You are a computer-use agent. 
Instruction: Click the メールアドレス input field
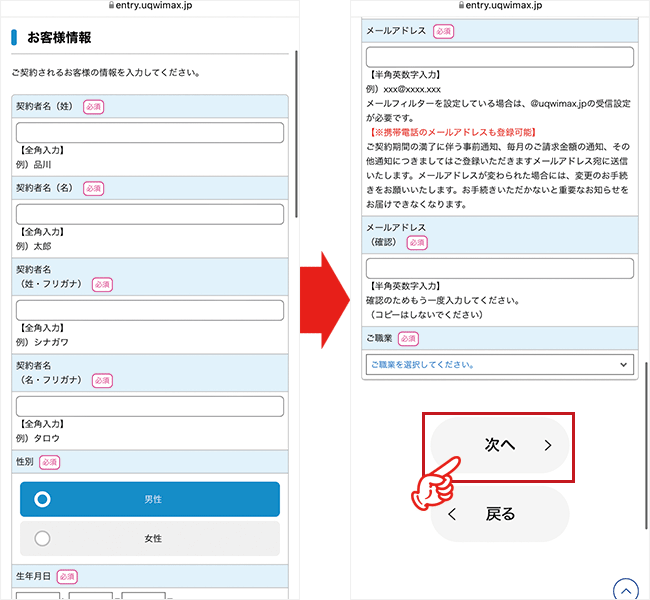click(500, 57)
